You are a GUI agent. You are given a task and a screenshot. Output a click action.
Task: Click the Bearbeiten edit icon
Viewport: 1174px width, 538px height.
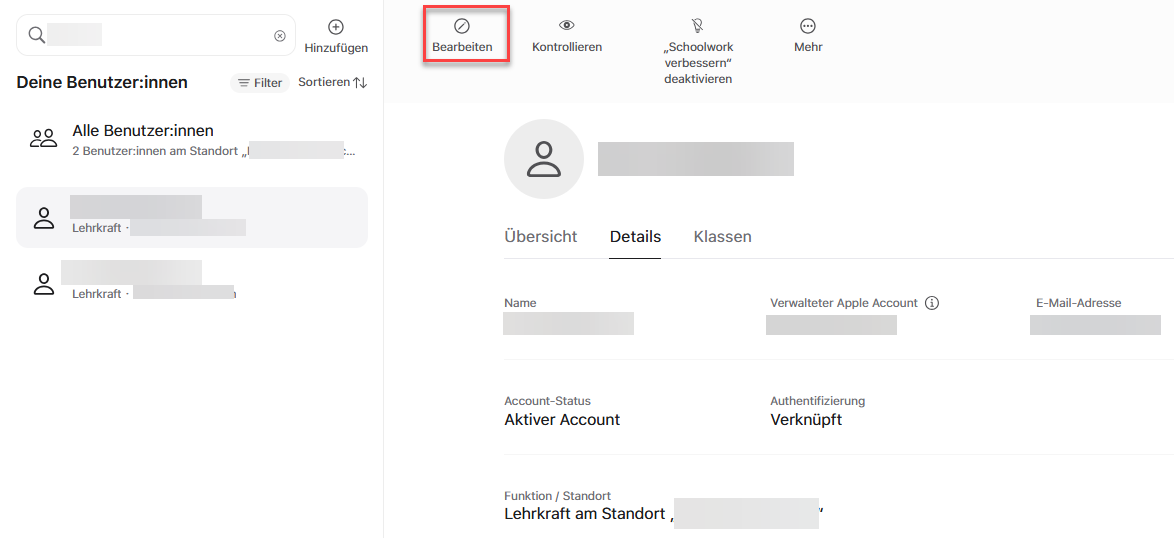pyautogui.click(x=462, y=27)
